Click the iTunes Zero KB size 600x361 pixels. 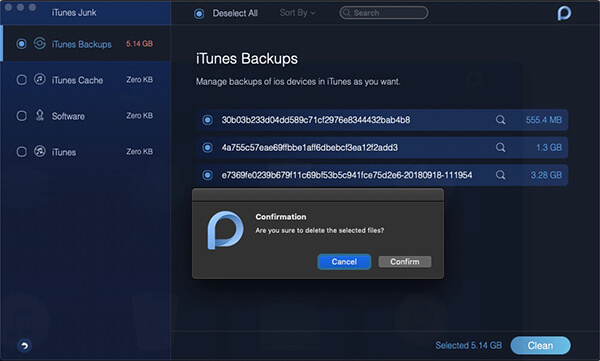(x=139, y=152)
